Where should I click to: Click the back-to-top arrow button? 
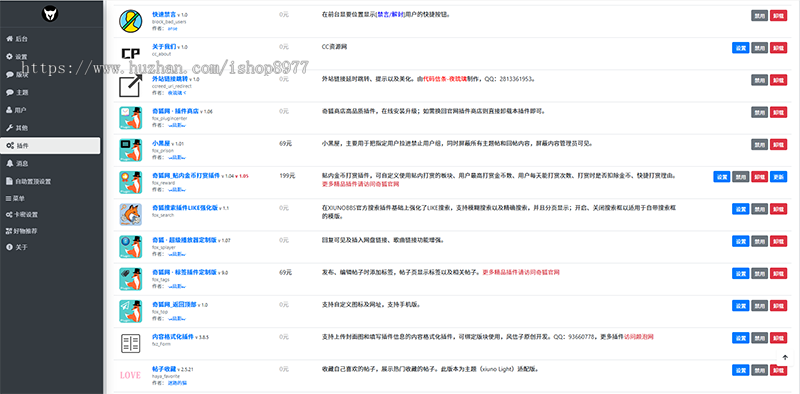pos(785,358)
